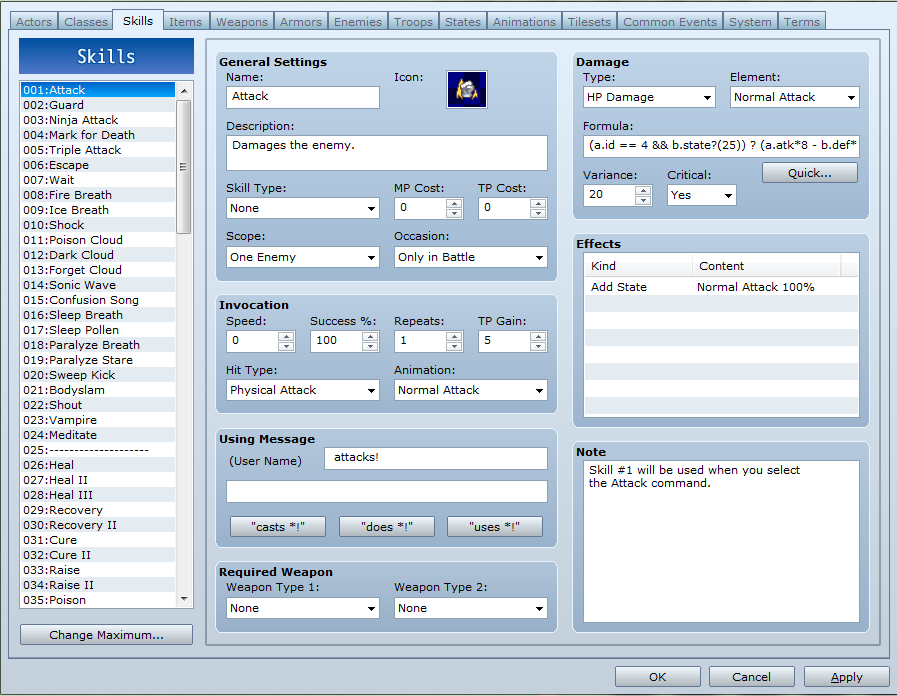Viewport: 897px width, 696px height.
Task: Switch to the Classes tab
Action: coord(86,22)
